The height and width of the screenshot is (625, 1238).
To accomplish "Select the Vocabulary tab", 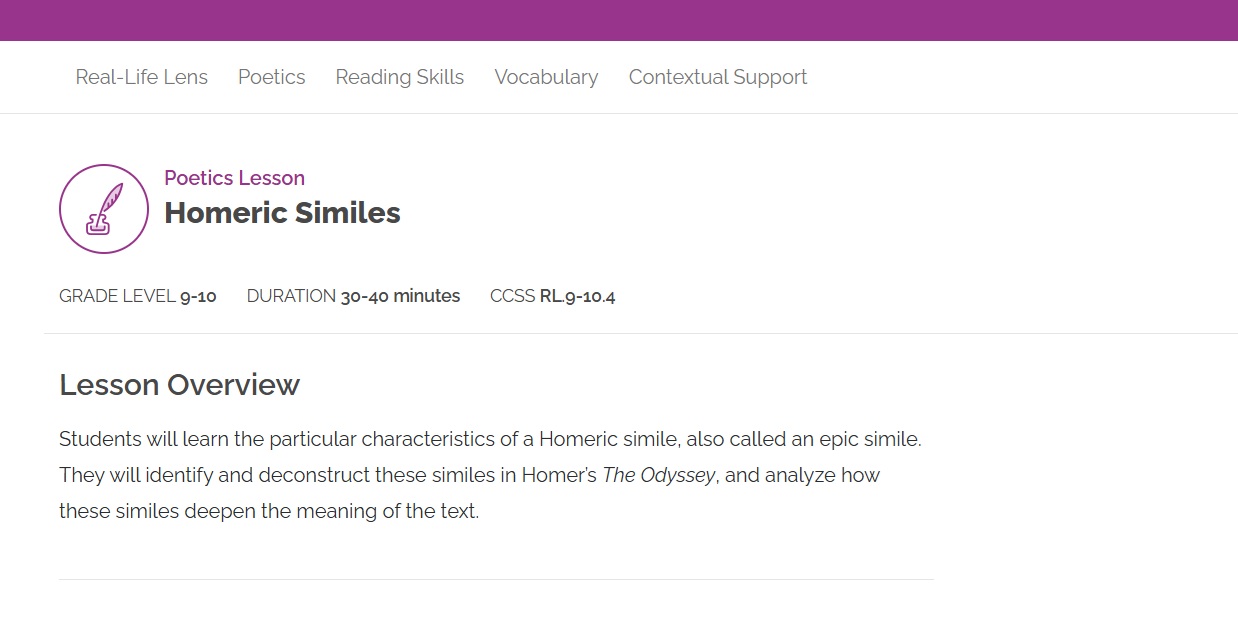I will [x=546, y=77].
